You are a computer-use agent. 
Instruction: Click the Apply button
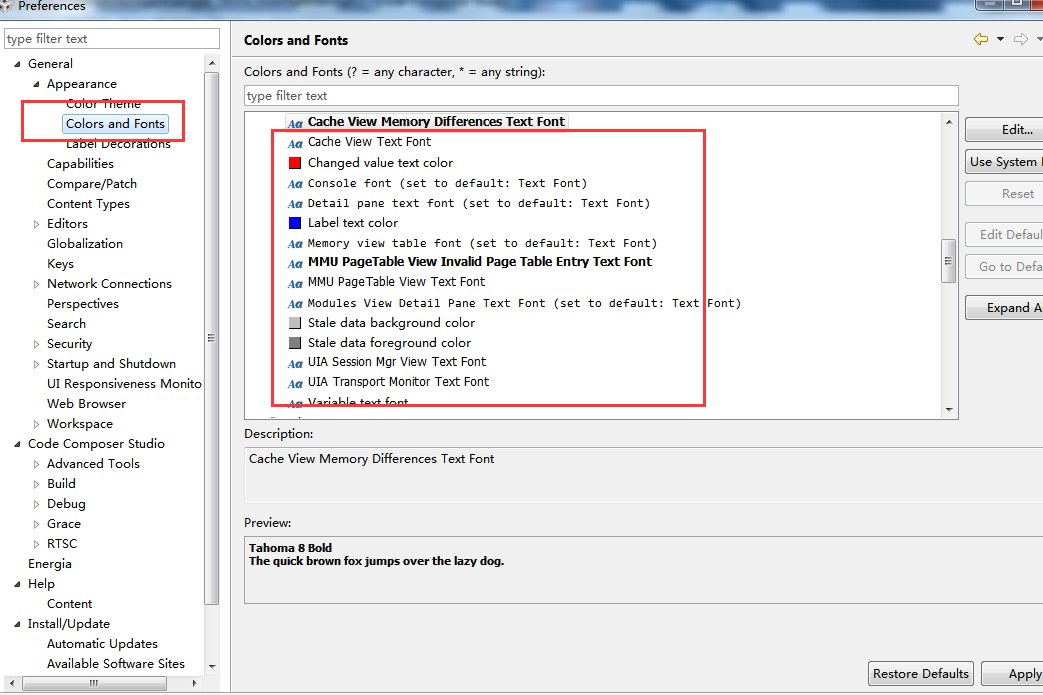point(1013,674)
